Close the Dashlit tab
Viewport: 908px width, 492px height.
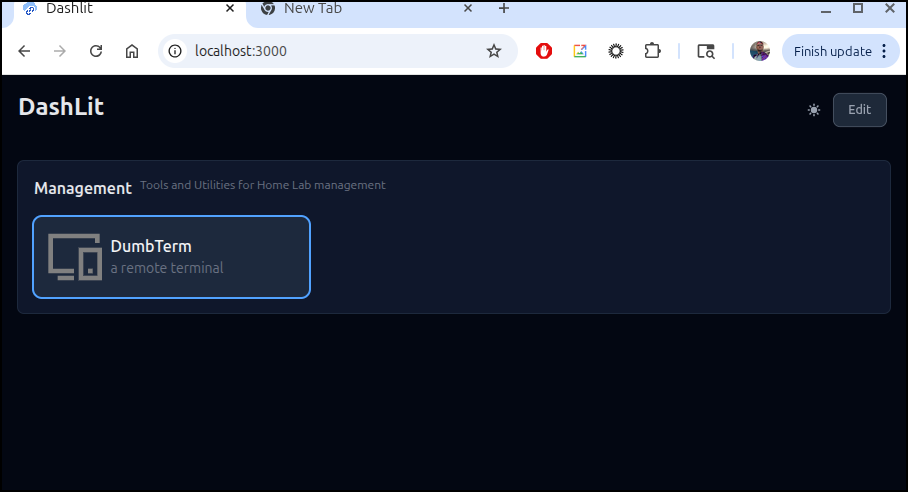point(230,9)
